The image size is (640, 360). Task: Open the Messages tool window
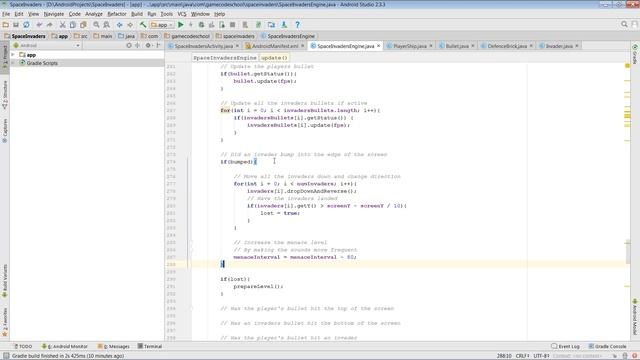tap(113, 346)
